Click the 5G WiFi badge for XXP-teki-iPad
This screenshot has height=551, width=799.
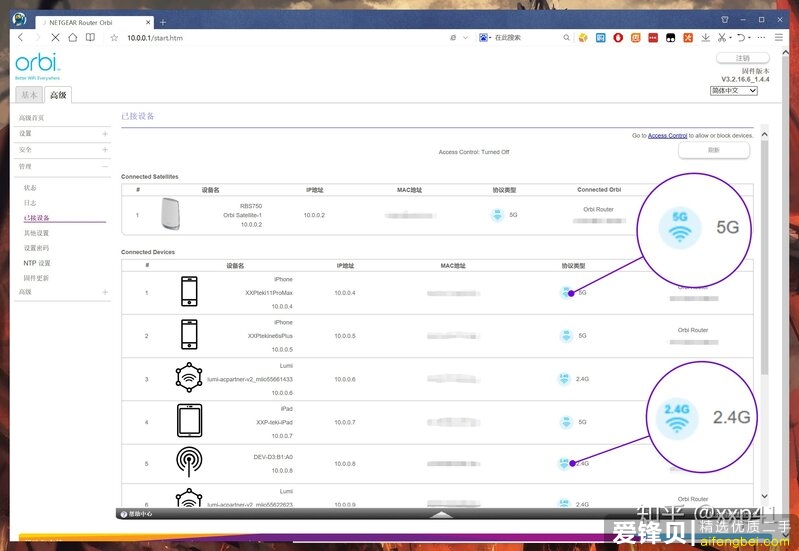[x=566, y=422]
